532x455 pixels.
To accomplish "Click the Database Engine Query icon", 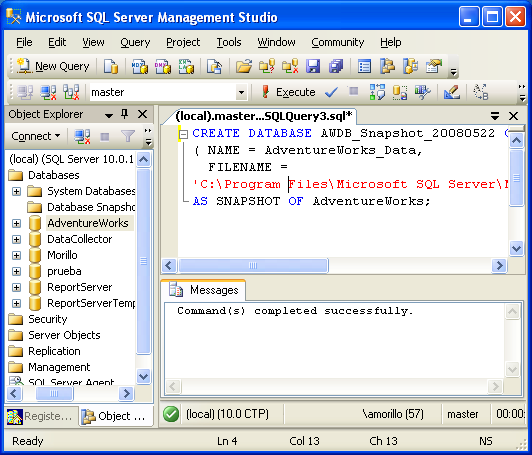I will (x=111, y=66).
